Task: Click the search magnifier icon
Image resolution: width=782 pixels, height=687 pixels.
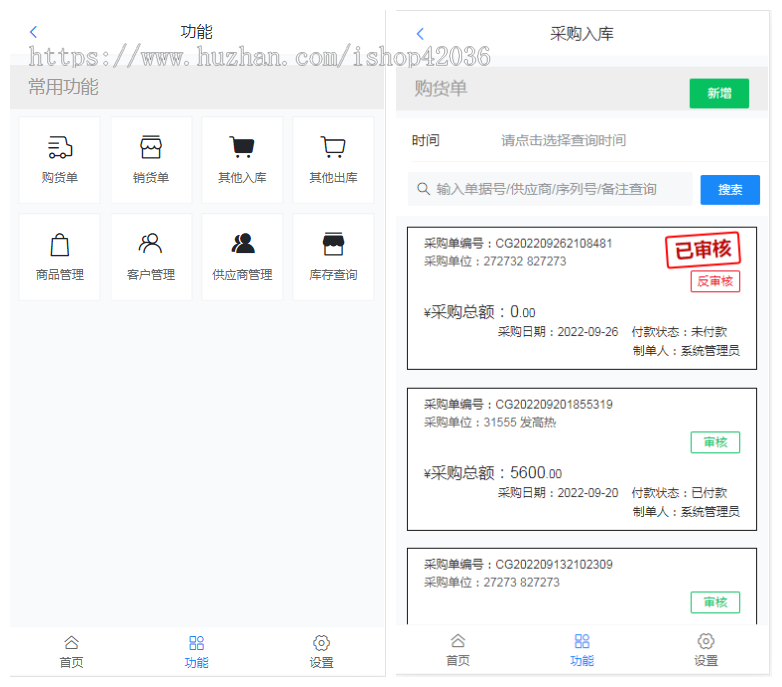Action: (x=423, y=189)
